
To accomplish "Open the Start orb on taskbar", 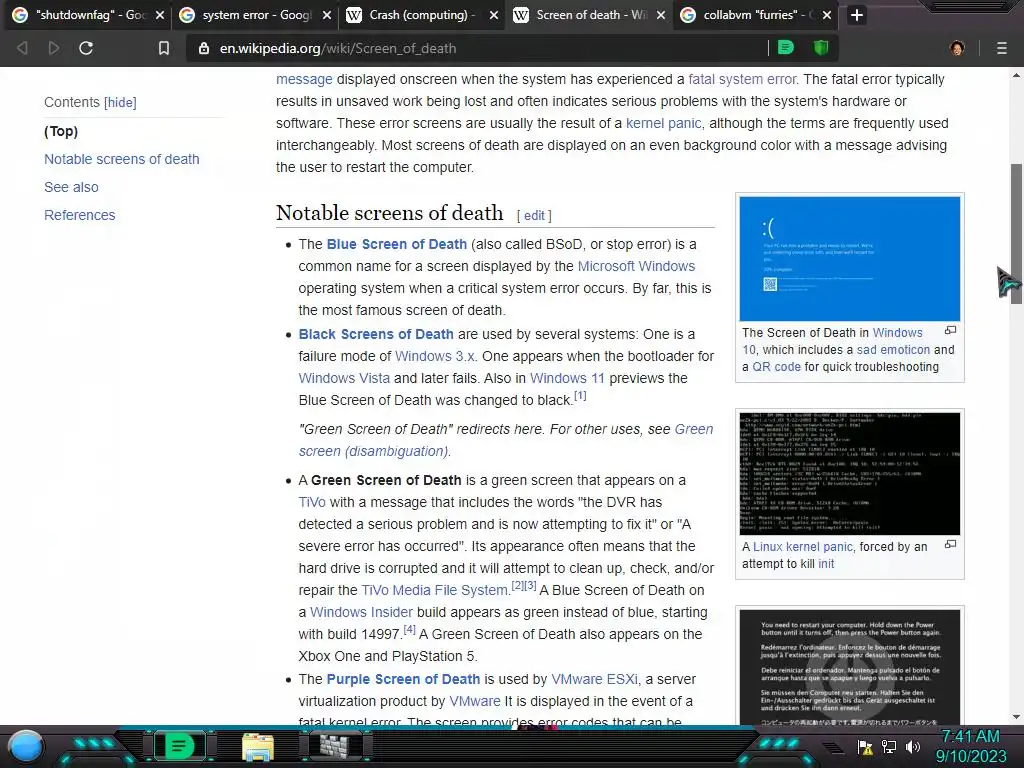I will click(27, 746).
